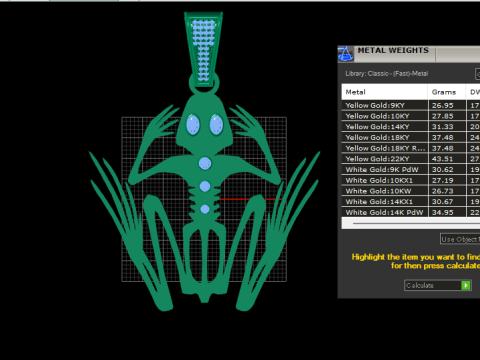Image resolution: width=480 pixels, height=360 pixels.
Task: Select the White Gold:10KX1 row
Action: [x=411, y=180]
